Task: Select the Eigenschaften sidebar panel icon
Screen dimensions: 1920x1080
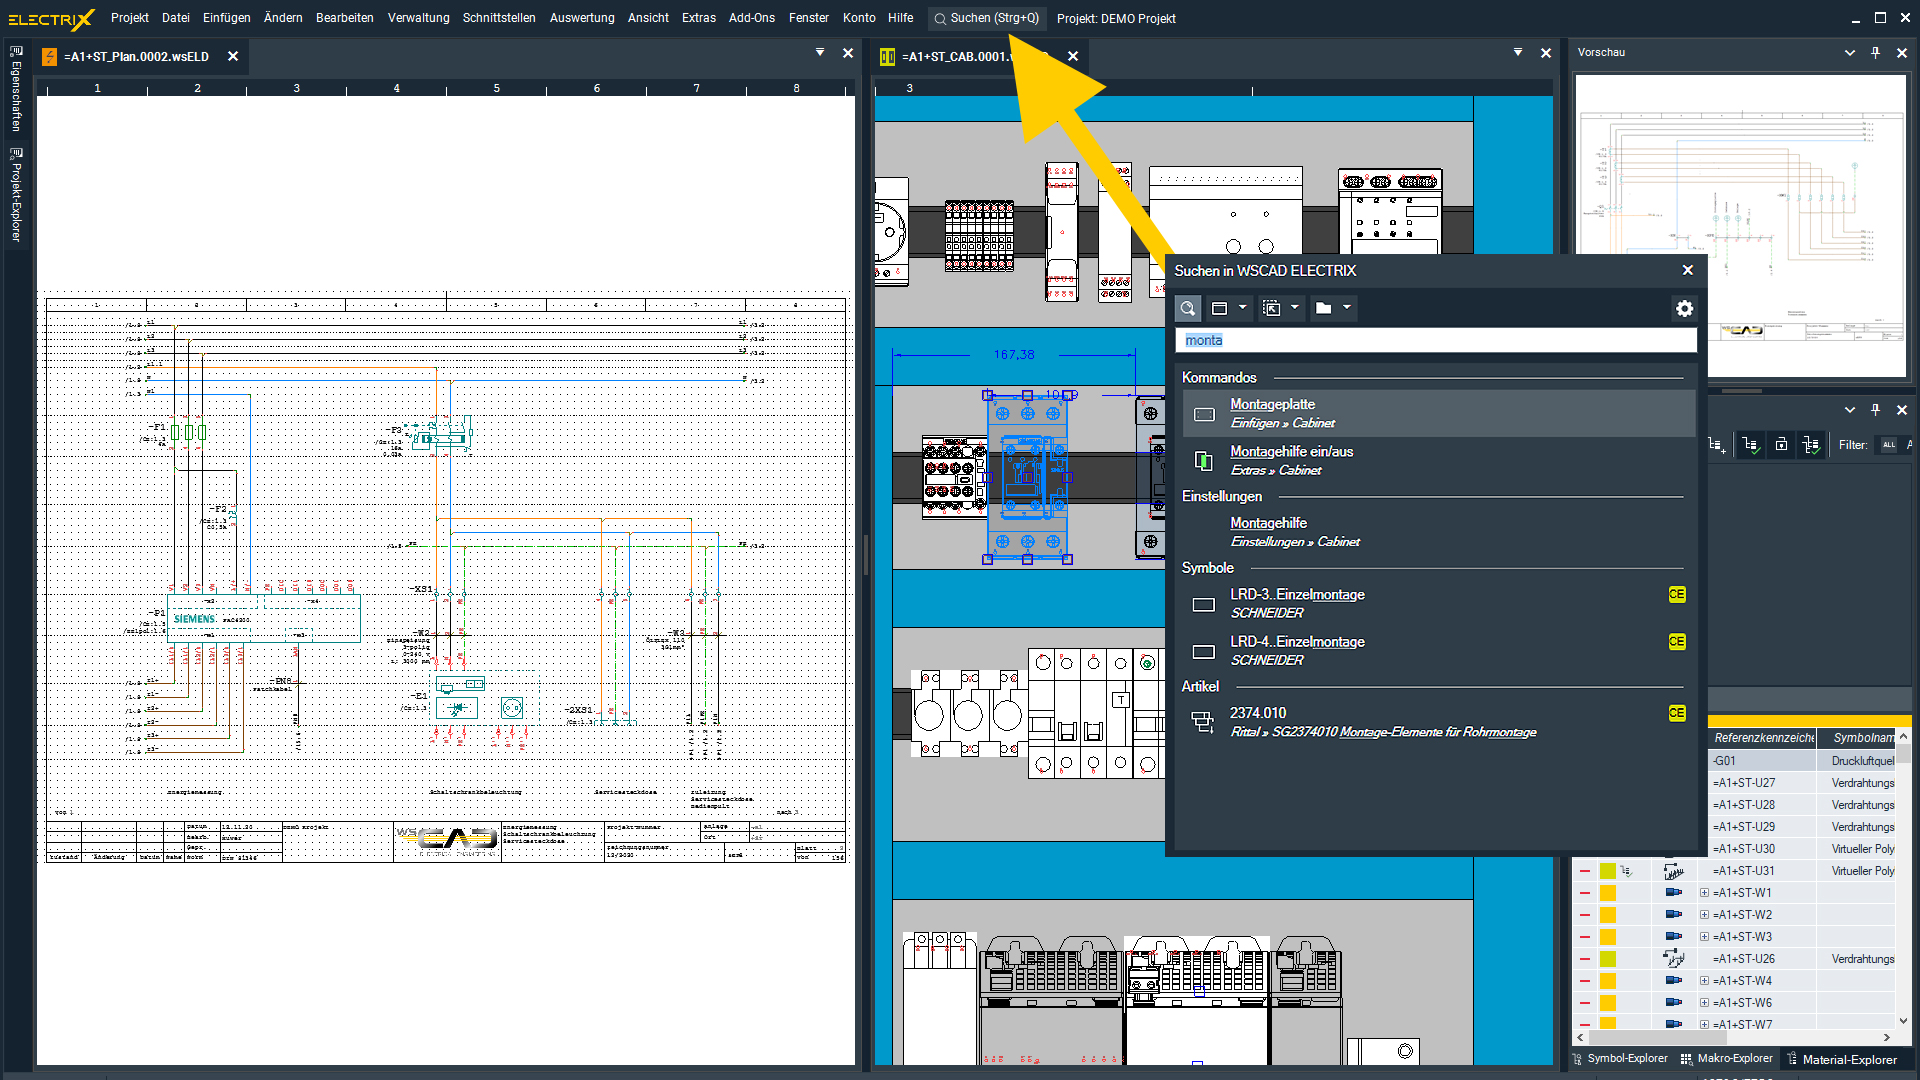Action: coord(14,100)
